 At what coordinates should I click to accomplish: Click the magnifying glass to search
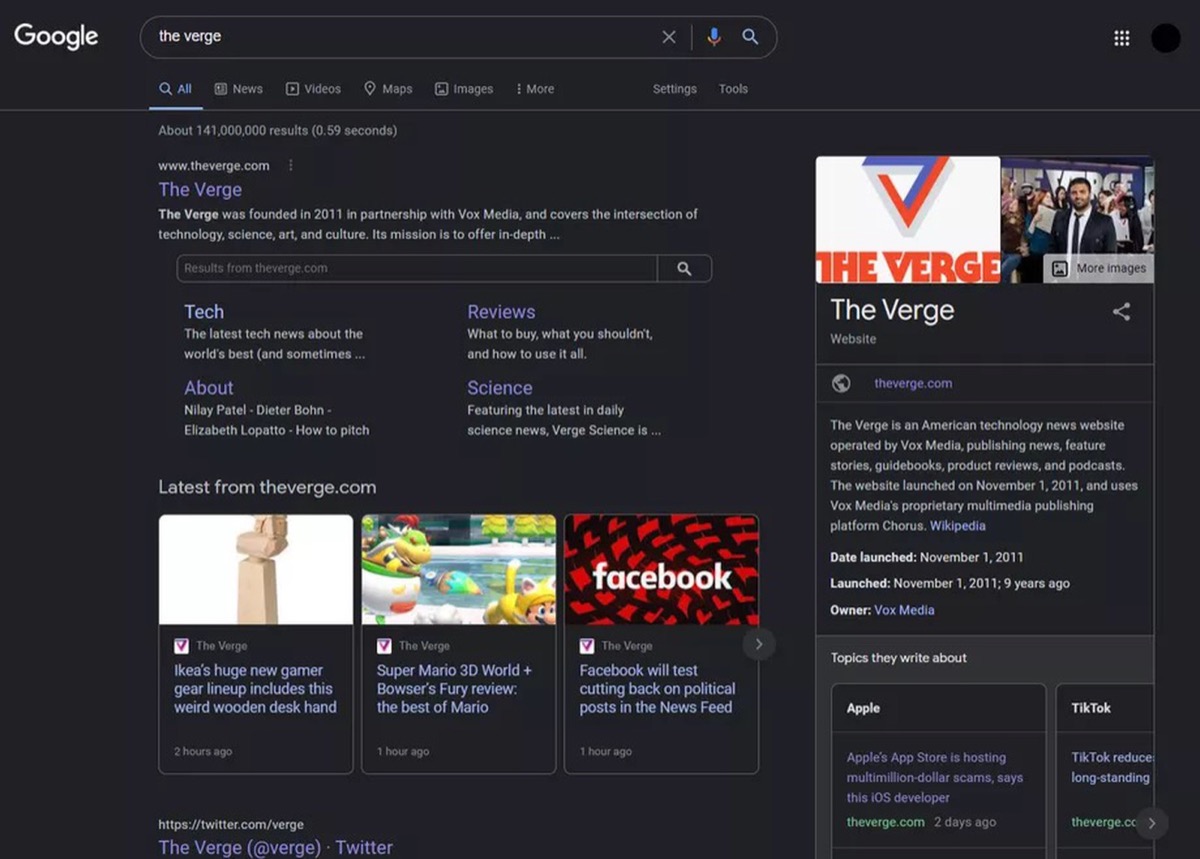click(x=750, y=36)
